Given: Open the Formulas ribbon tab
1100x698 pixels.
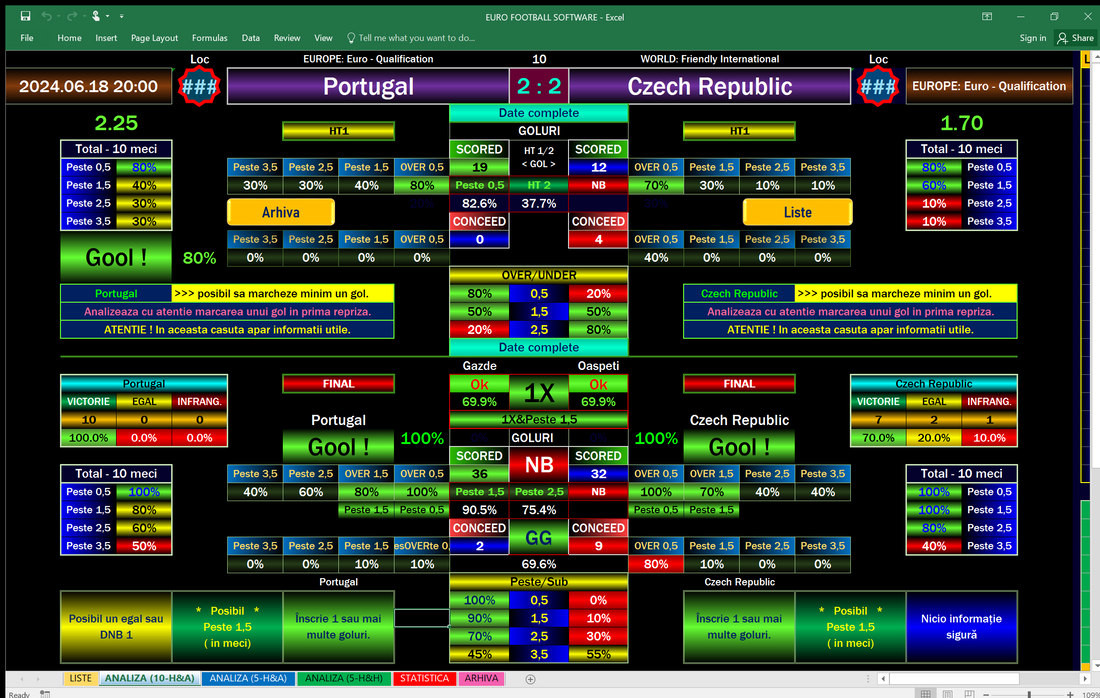Looking at the screenshot, I should click(x=209, y=38).
